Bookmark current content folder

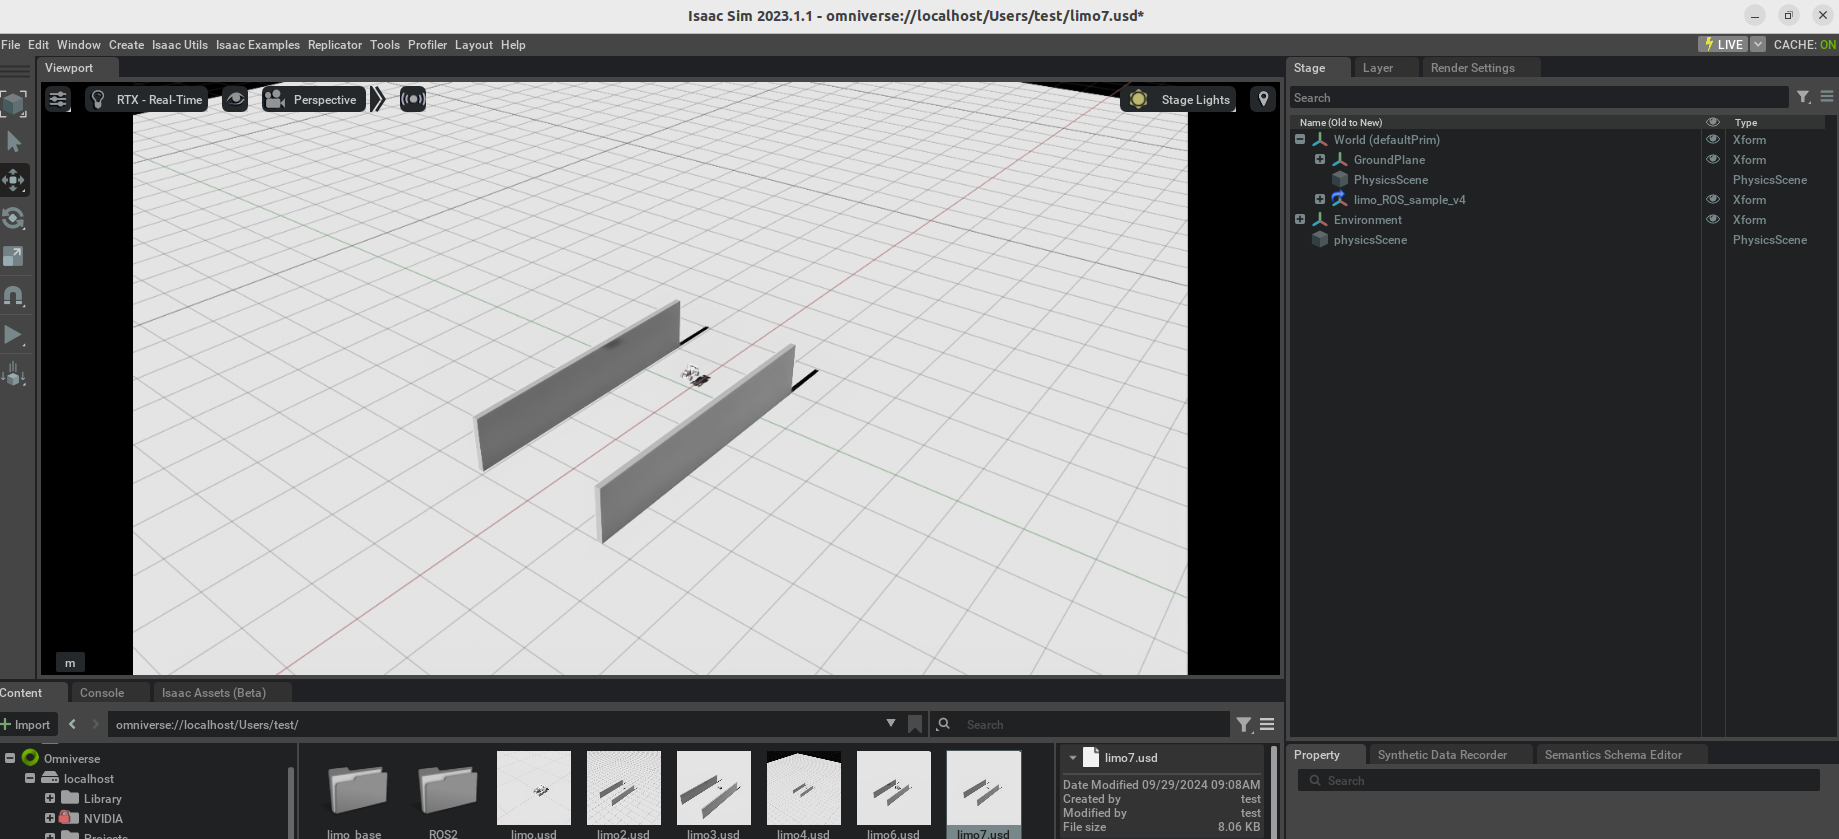[x=915, y=725]
